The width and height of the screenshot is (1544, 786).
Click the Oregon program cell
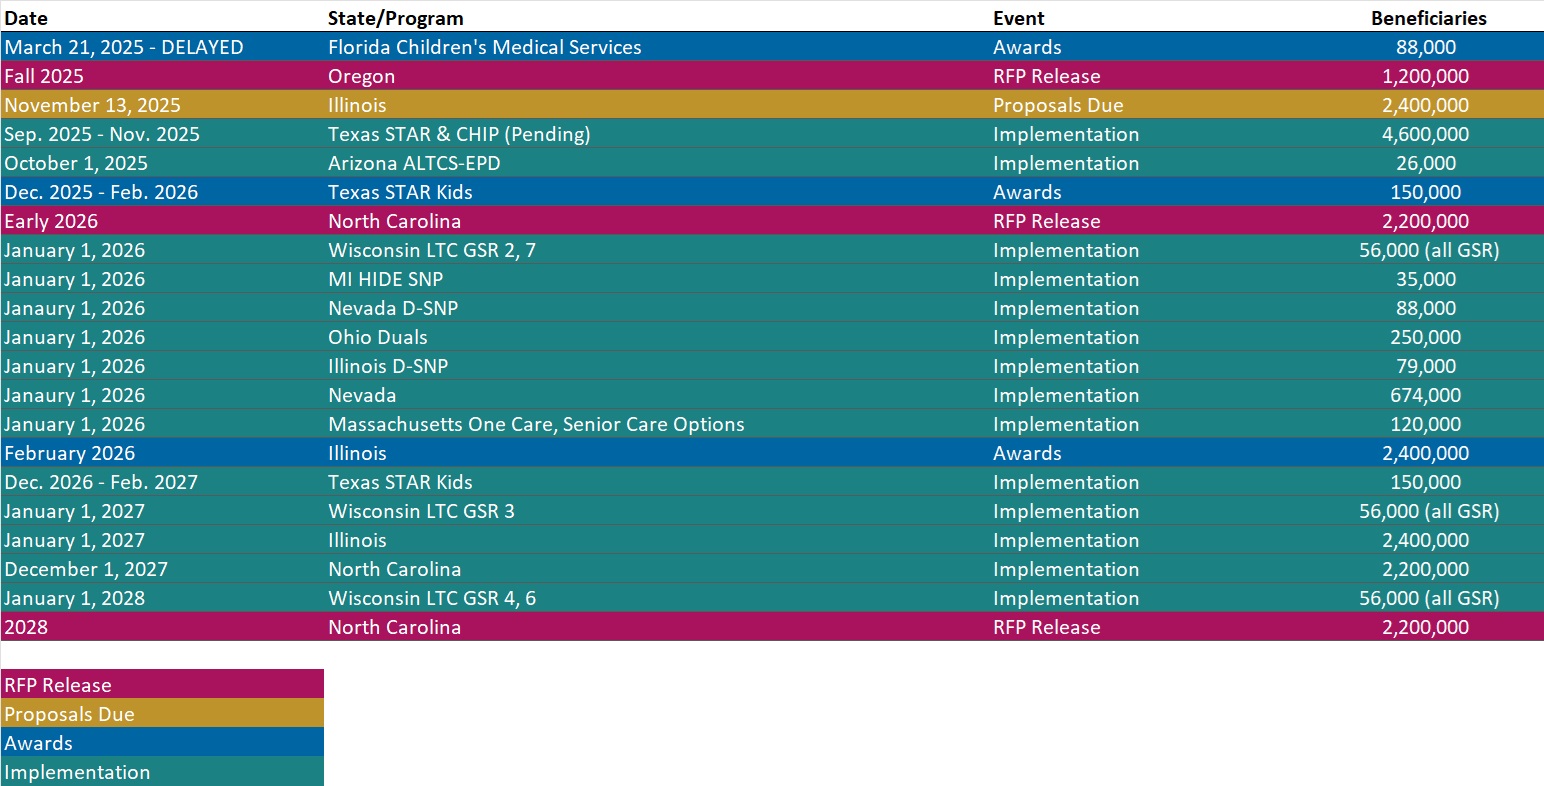point(361,76)
